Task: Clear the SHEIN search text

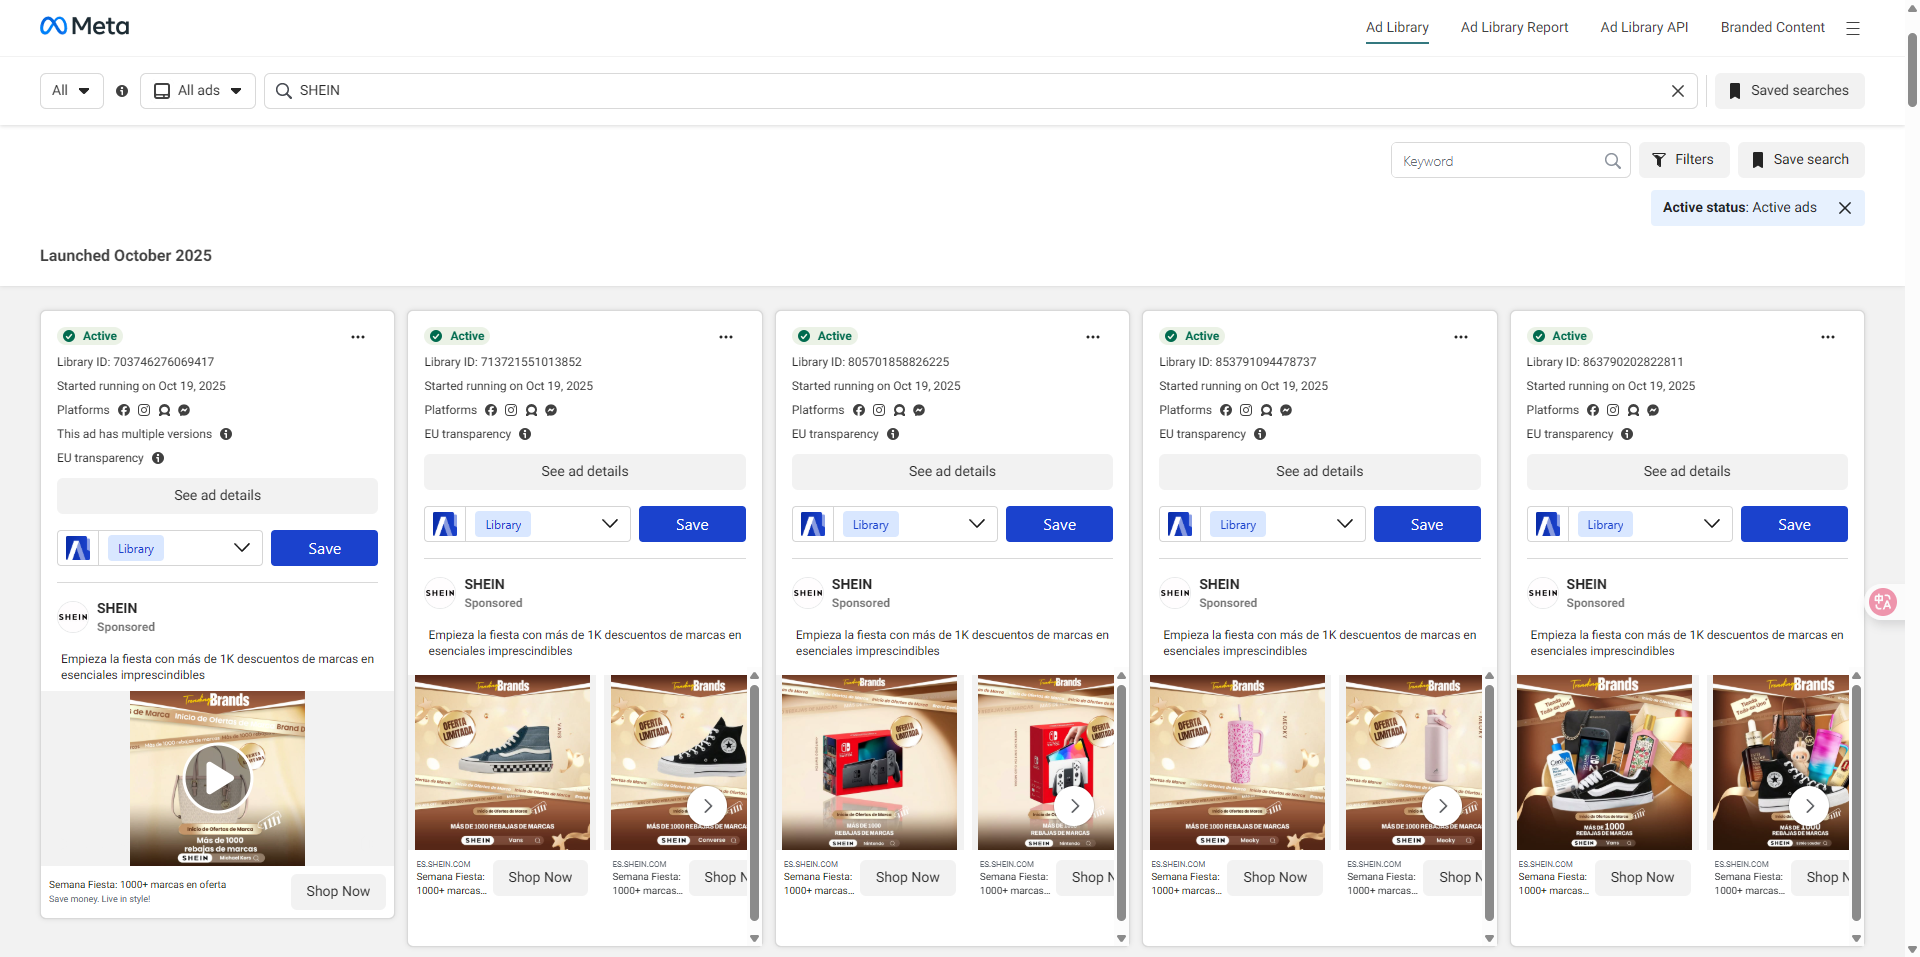Action: tap(1677, 91)
